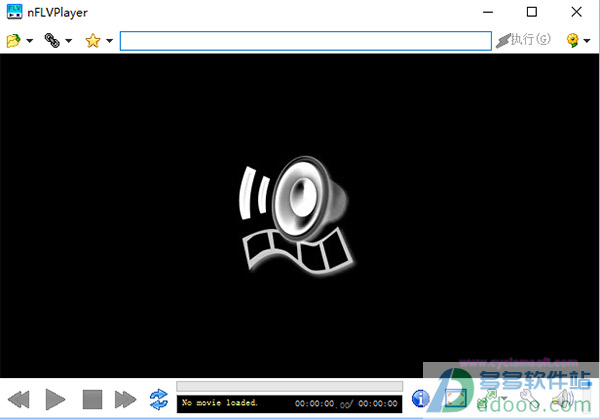Click the nFLVPlayer app icon in title bar

click(x=15, y=12)
